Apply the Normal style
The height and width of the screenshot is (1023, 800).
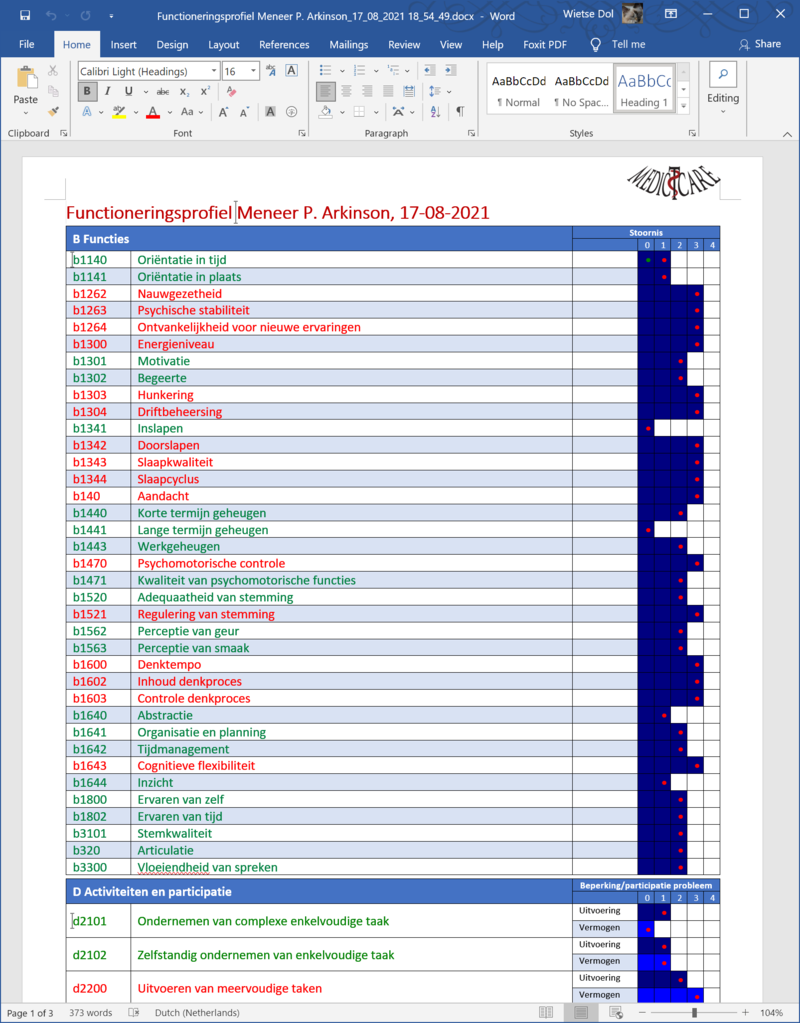coord(518,91)
